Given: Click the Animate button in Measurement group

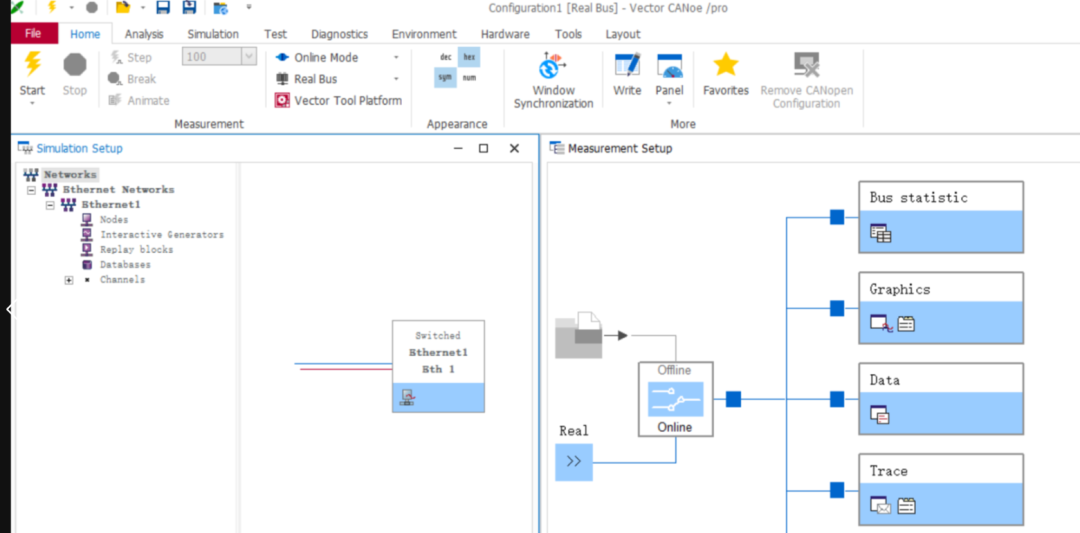Looking at the screenshot, I should pos(138,101).
